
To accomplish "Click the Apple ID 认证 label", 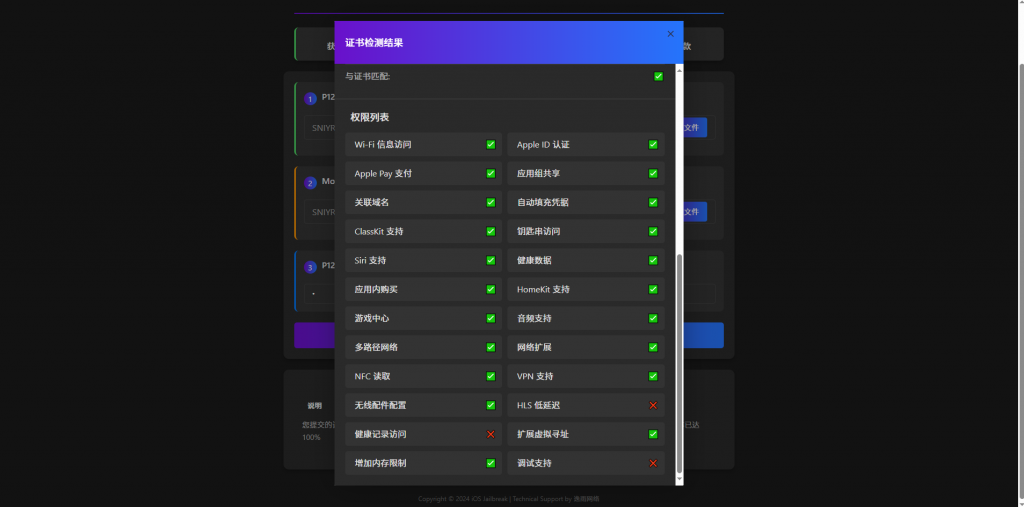I will 543,144.
